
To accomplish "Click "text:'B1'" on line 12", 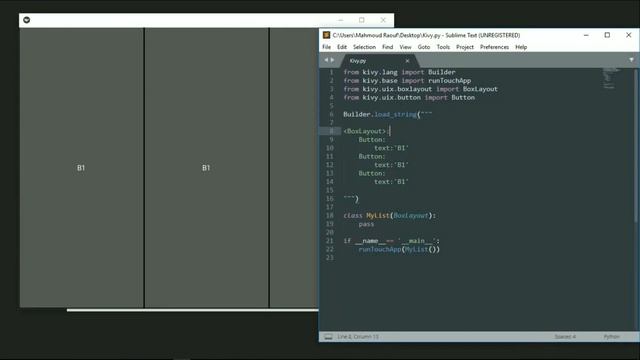I will (x=391, y=165).
